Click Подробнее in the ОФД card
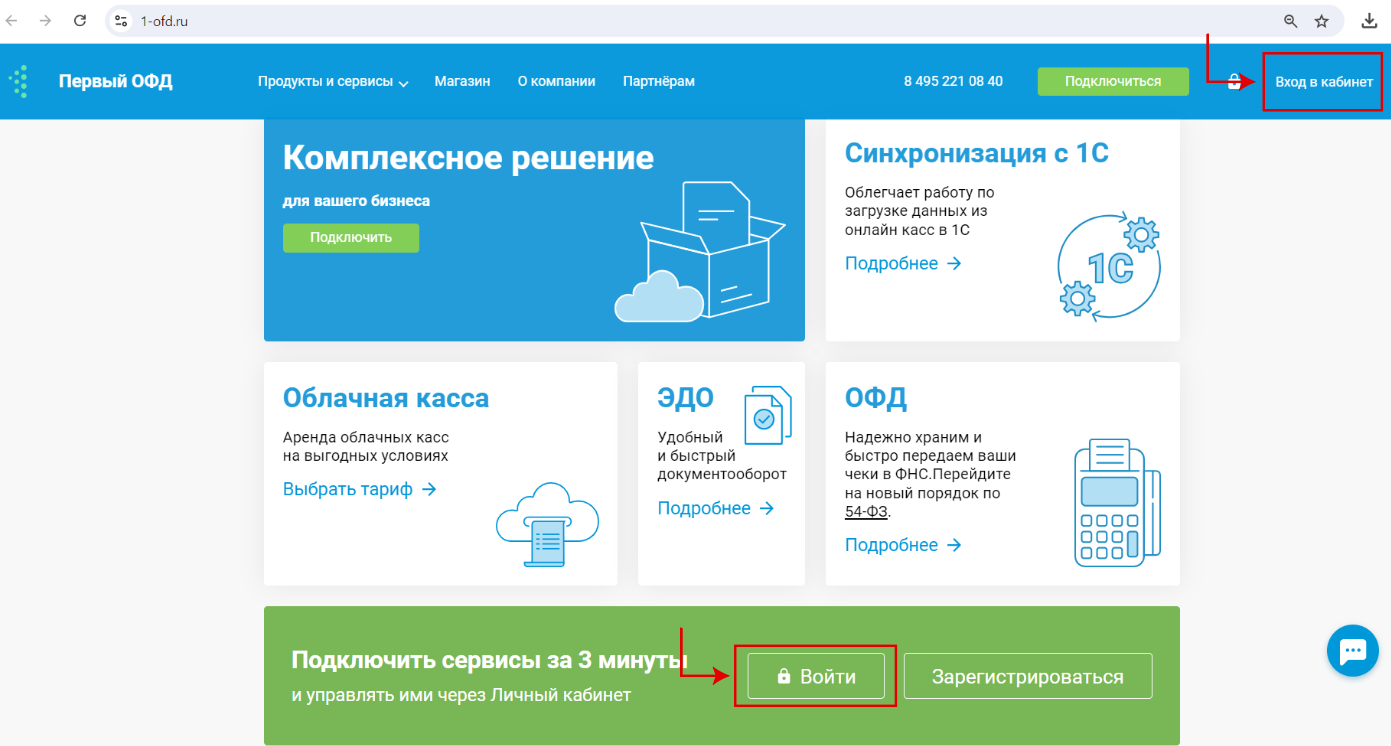1391x746 pixels. 903,545
